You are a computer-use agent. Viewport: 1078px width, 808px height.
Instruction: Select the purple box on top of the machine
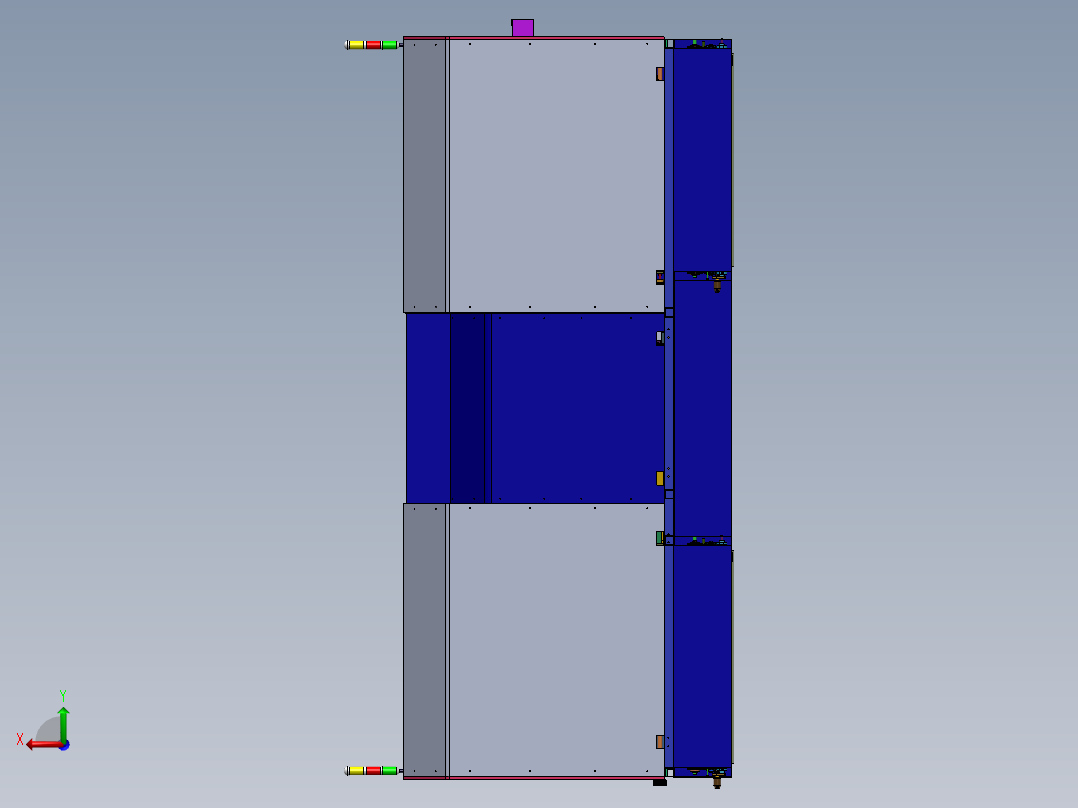(522, 28)
